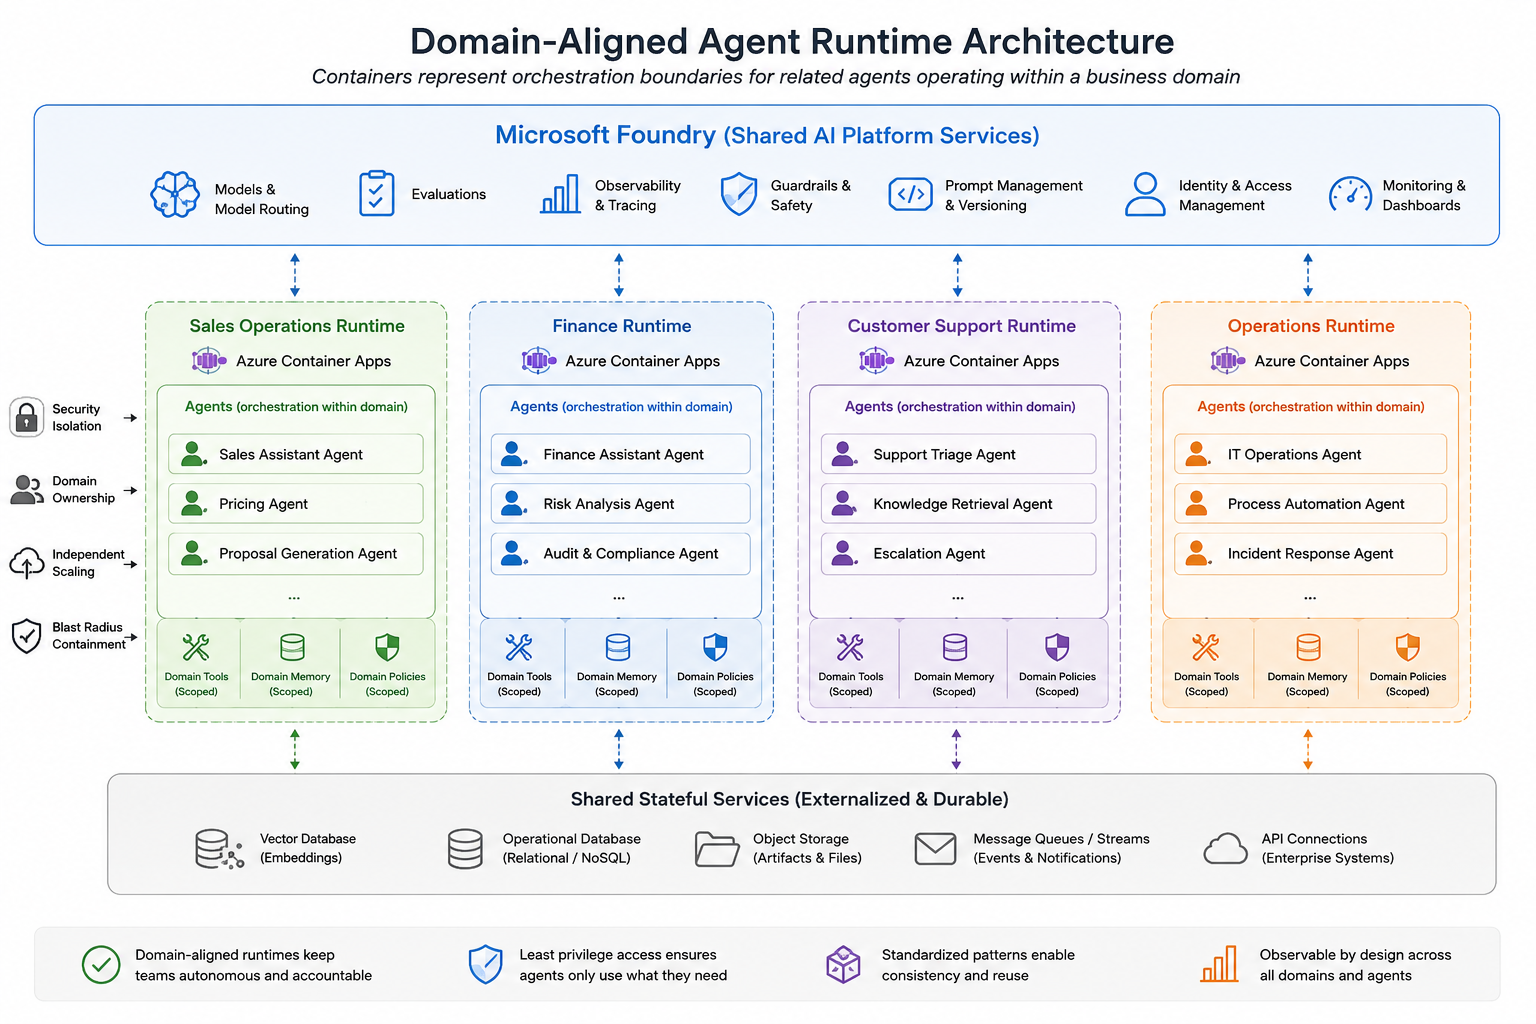Viewport: 1536px width, 1024px height.
Task: Click the Shared Stateful Services heading
Action: click(789, 799)
